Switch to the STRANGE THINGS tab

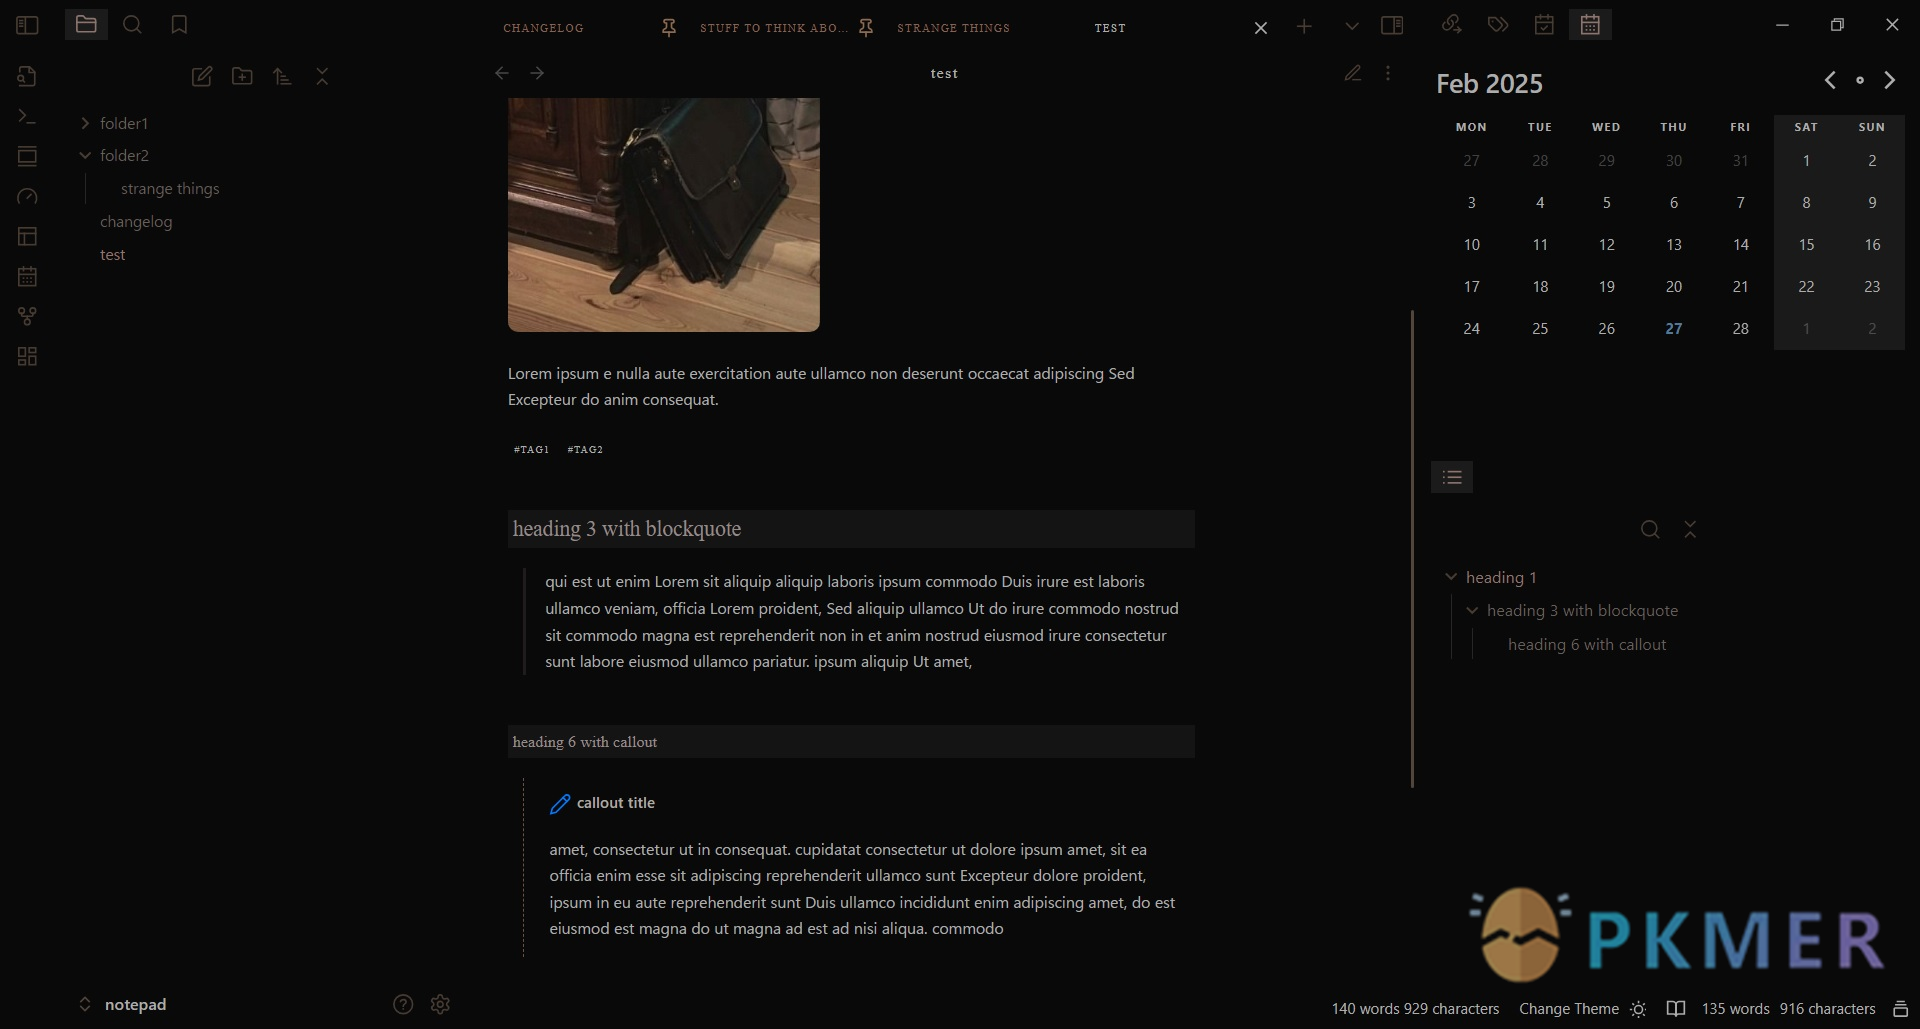953,27
